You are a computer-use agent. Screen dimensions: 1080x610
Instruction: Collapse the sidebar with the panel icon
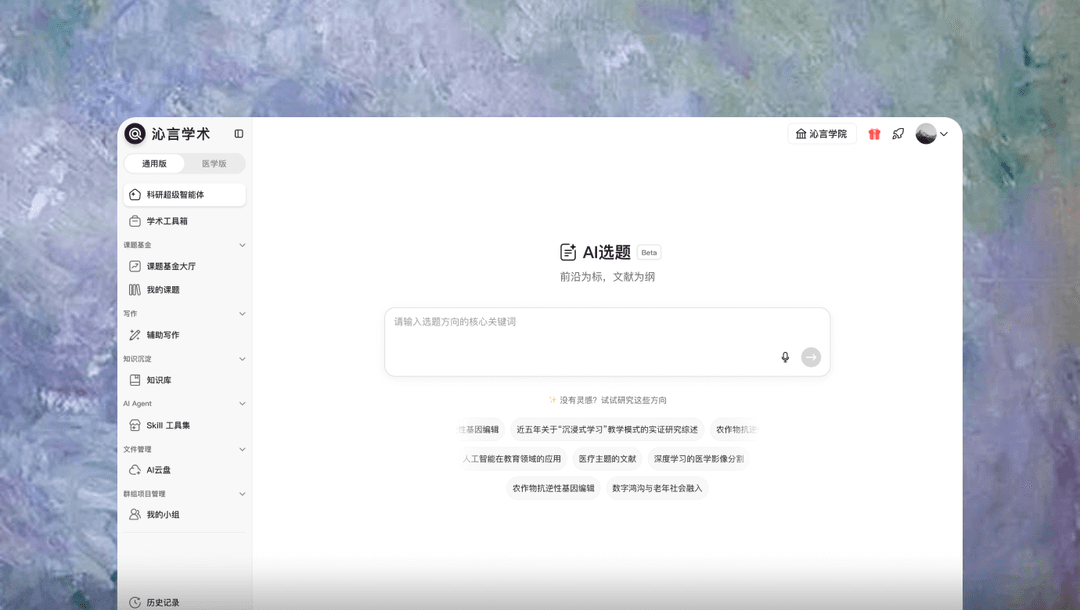click(x=239, y=134)
